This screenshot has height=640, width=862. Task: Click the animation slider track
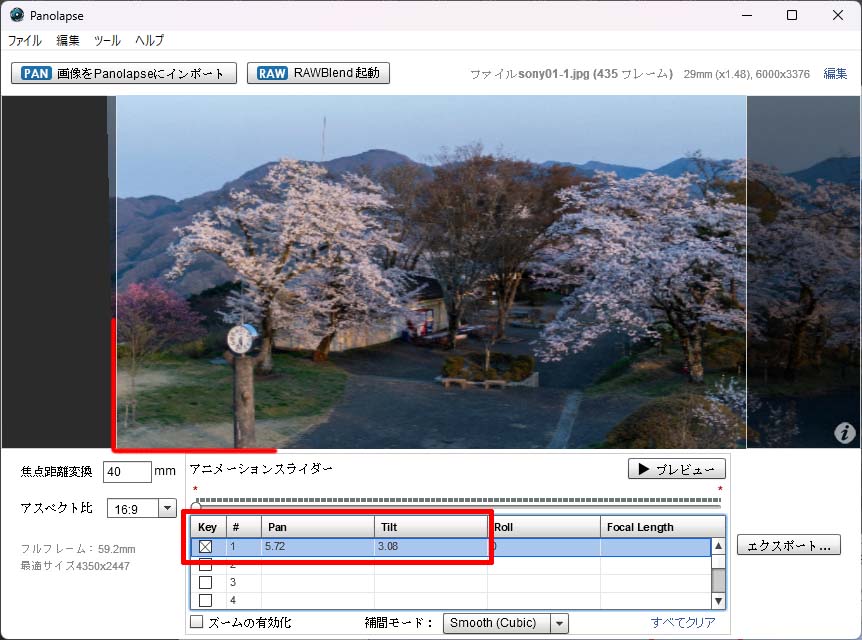click(x=457, y=501)
